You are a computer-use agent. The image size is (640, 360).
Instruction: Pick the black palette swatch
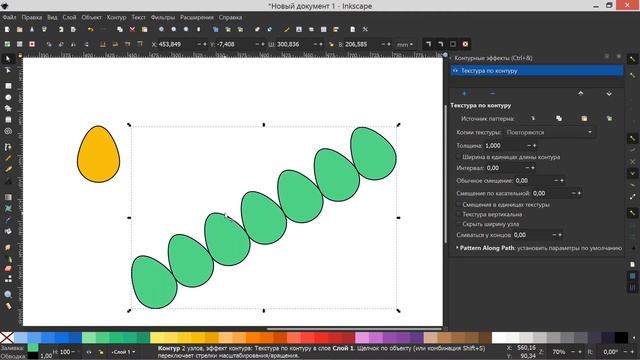point(621,338)
